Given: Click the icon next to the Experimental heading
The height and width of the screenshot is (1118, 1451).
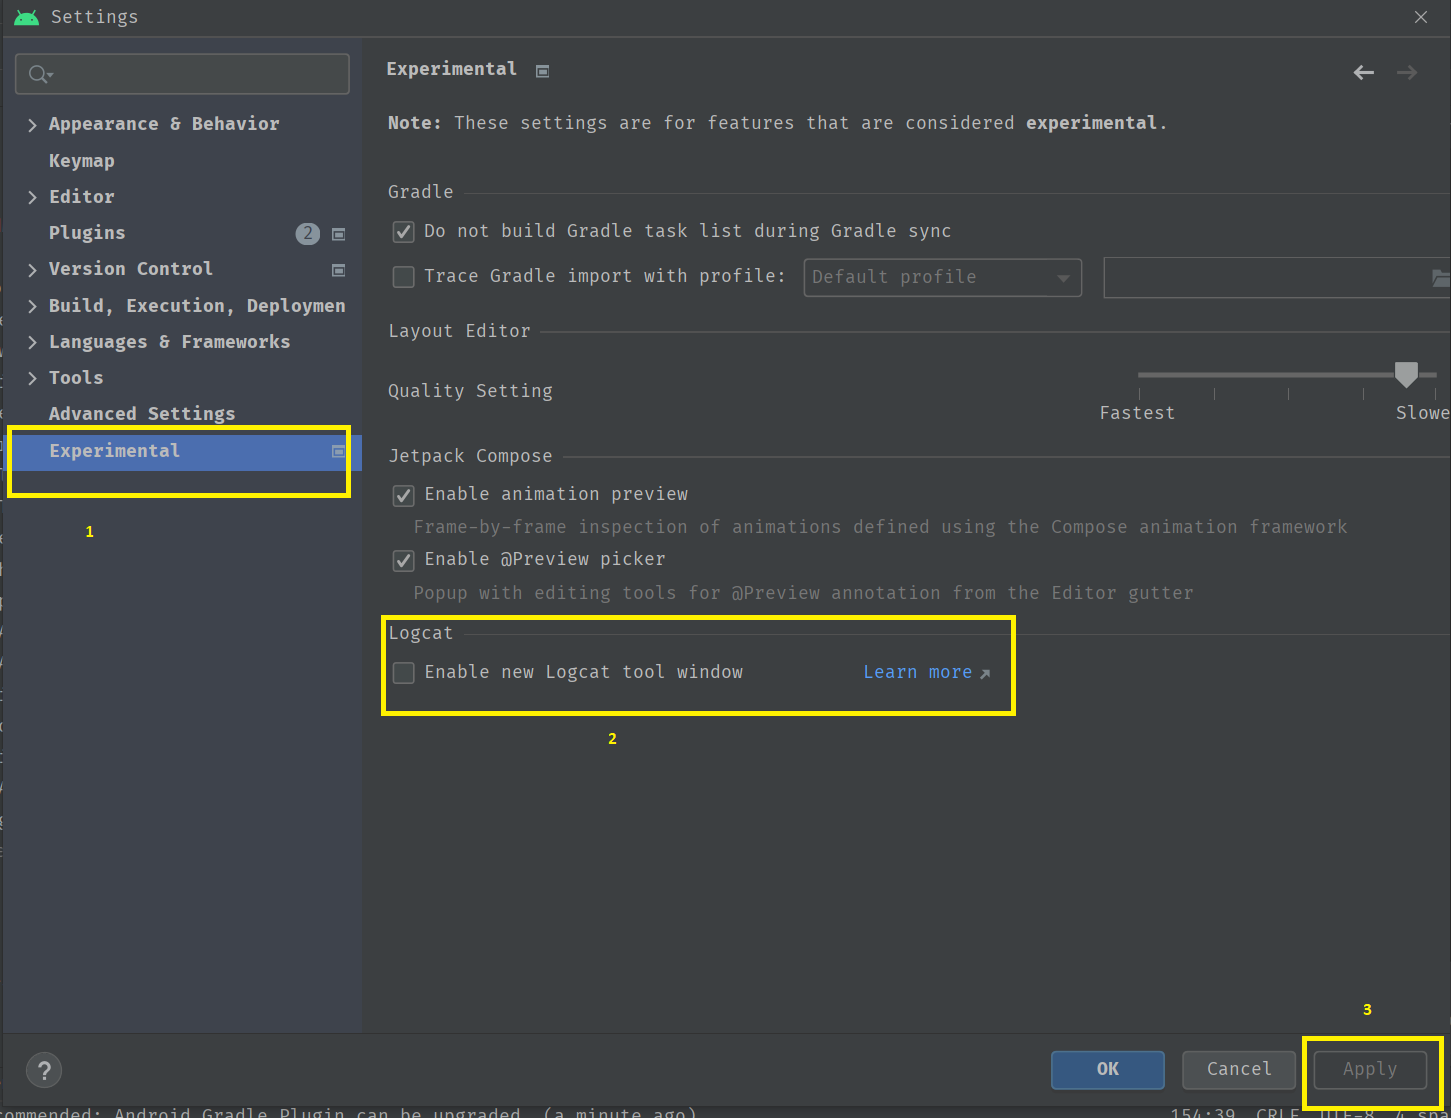Looking at the screenshot, I should pyautogui.click(x=543, y=71).
